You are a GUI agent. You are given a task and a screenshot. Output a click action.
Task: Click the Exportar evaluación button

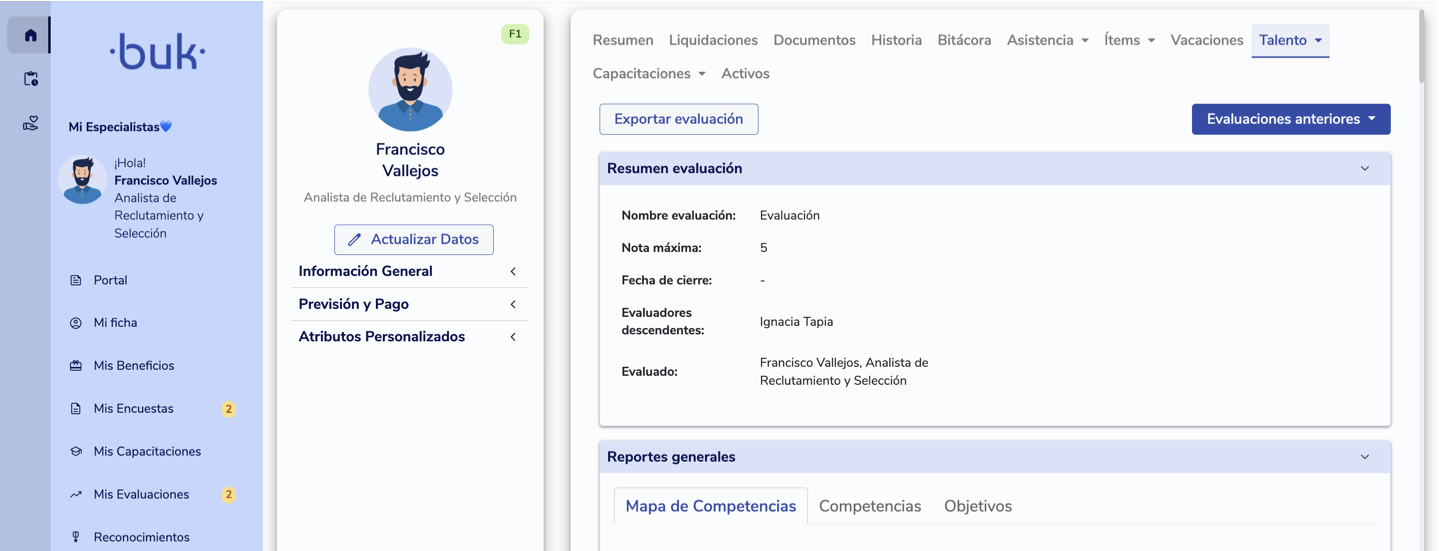click(x=678, y=119)
